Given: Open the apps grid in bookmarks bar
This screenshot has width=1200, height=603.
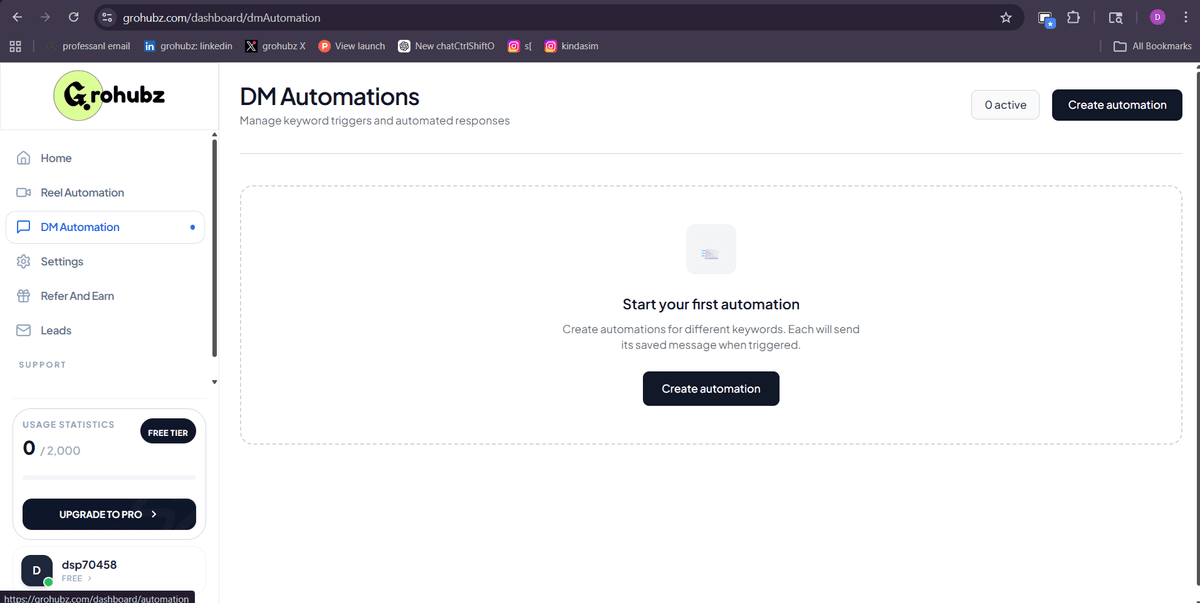Looking at the screenshot, I should click(x=15, y=46).
